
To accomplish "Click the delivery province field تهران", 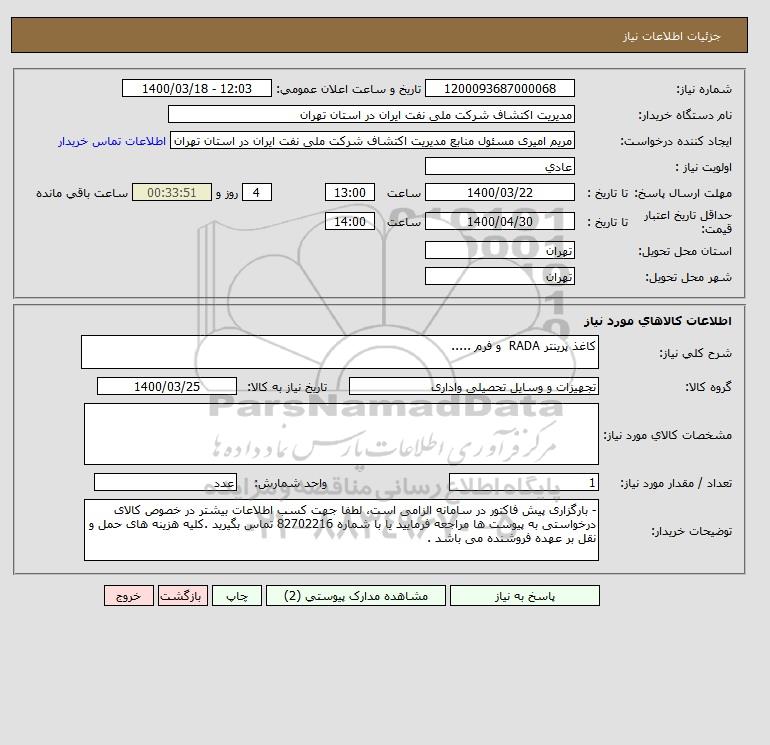I will [x=499, y=250].
